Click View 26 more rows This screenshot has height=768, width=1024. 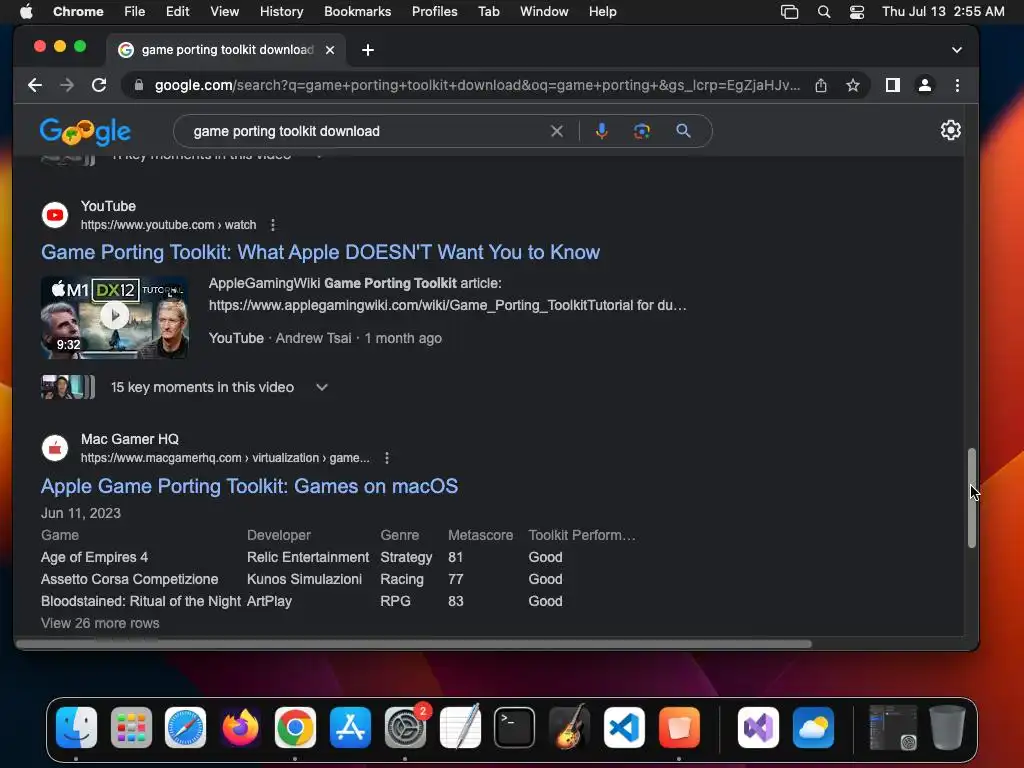point(100,624)
